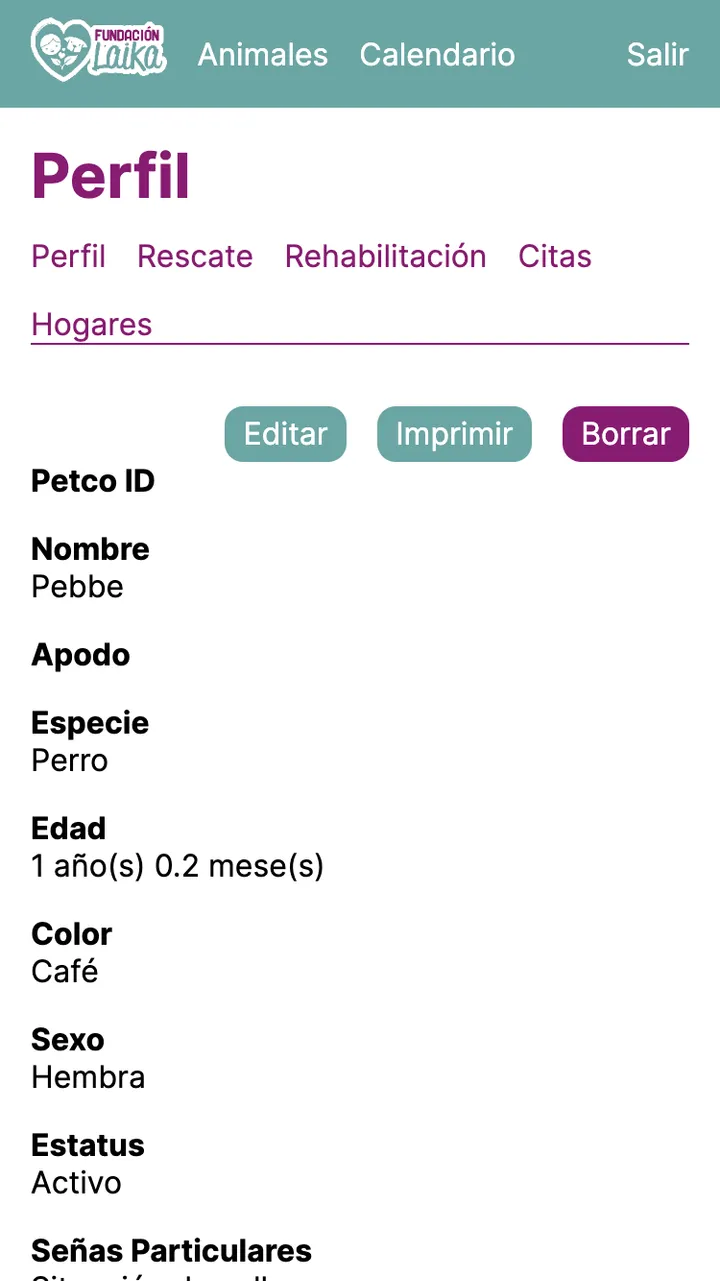This screenshot has height=1281, width=720.
Task: View the Citas tab
Action: click(555, 256)
